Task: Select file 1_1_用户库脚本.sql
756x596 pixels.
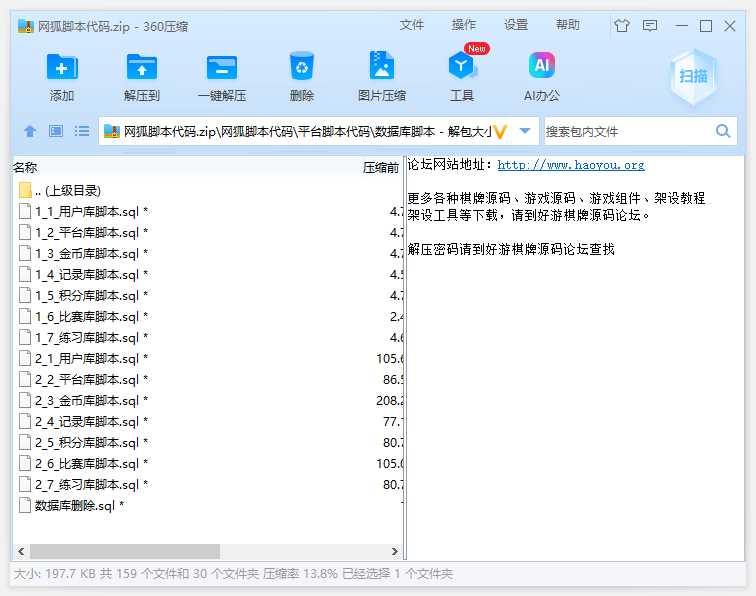Action: coord(208,211)
